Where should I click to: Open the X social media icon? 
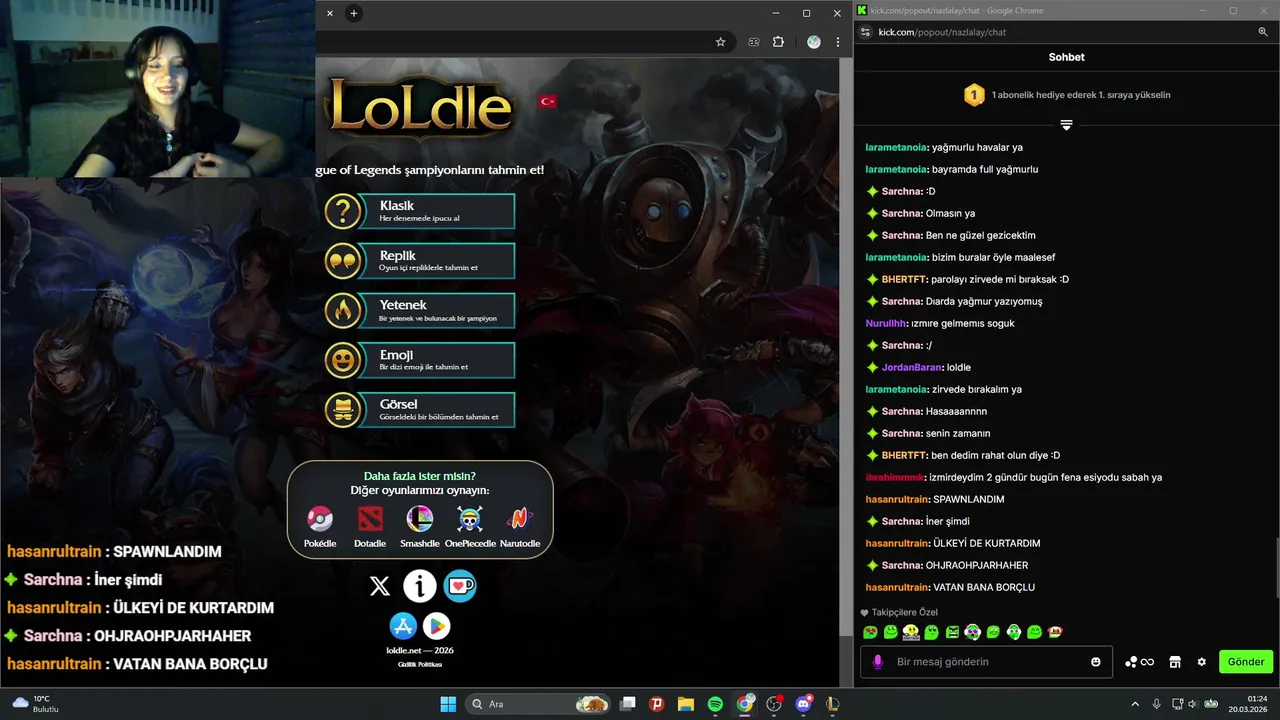(x=380, y=587)
